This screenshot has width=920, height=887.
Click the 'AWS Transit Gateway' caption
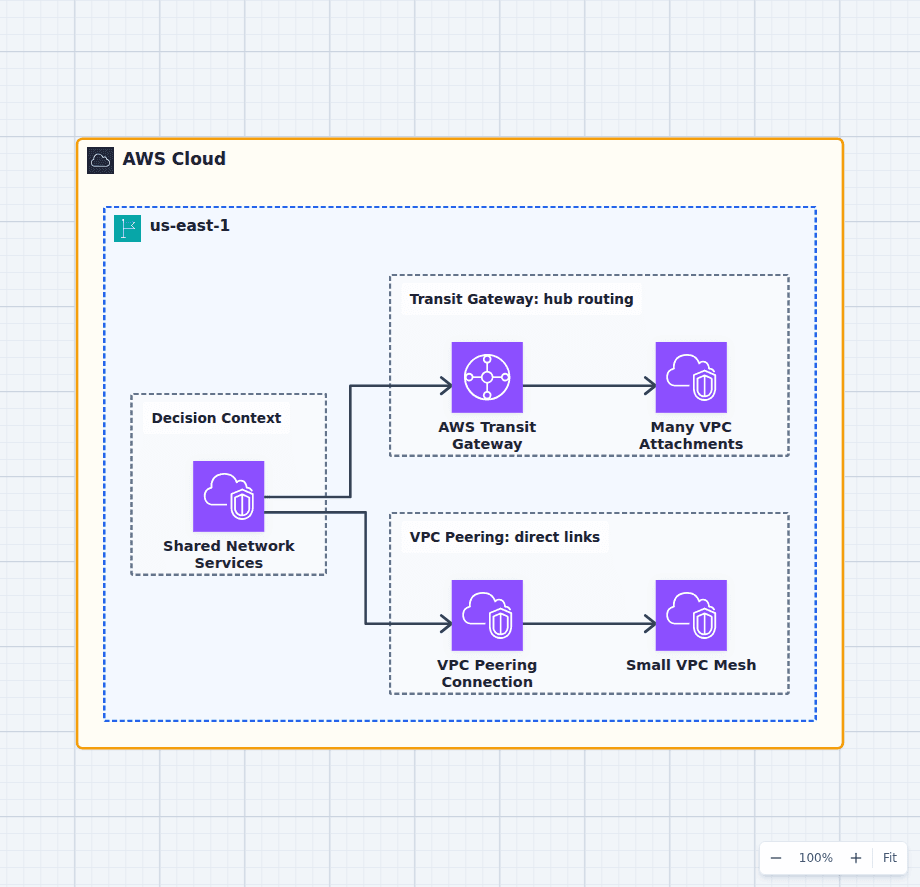coord(487,435)
